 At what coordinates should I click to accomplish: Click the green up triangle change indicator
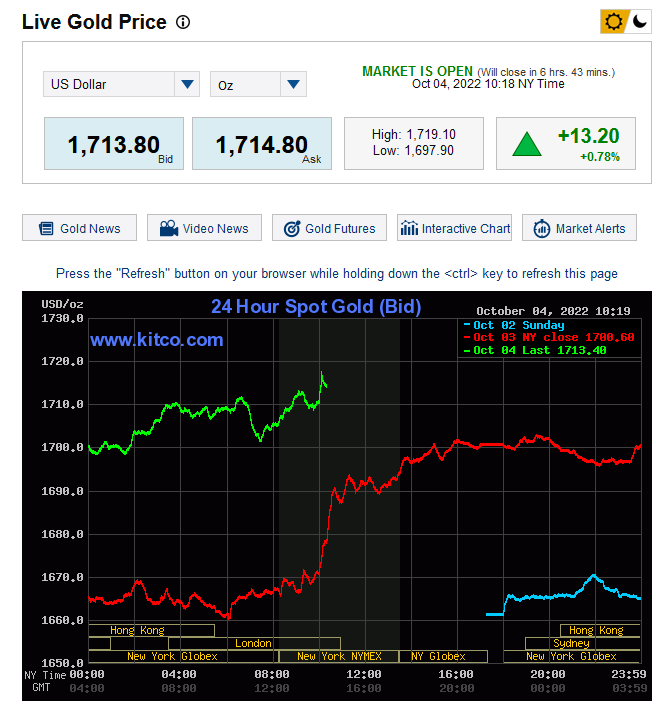[527, 144]
